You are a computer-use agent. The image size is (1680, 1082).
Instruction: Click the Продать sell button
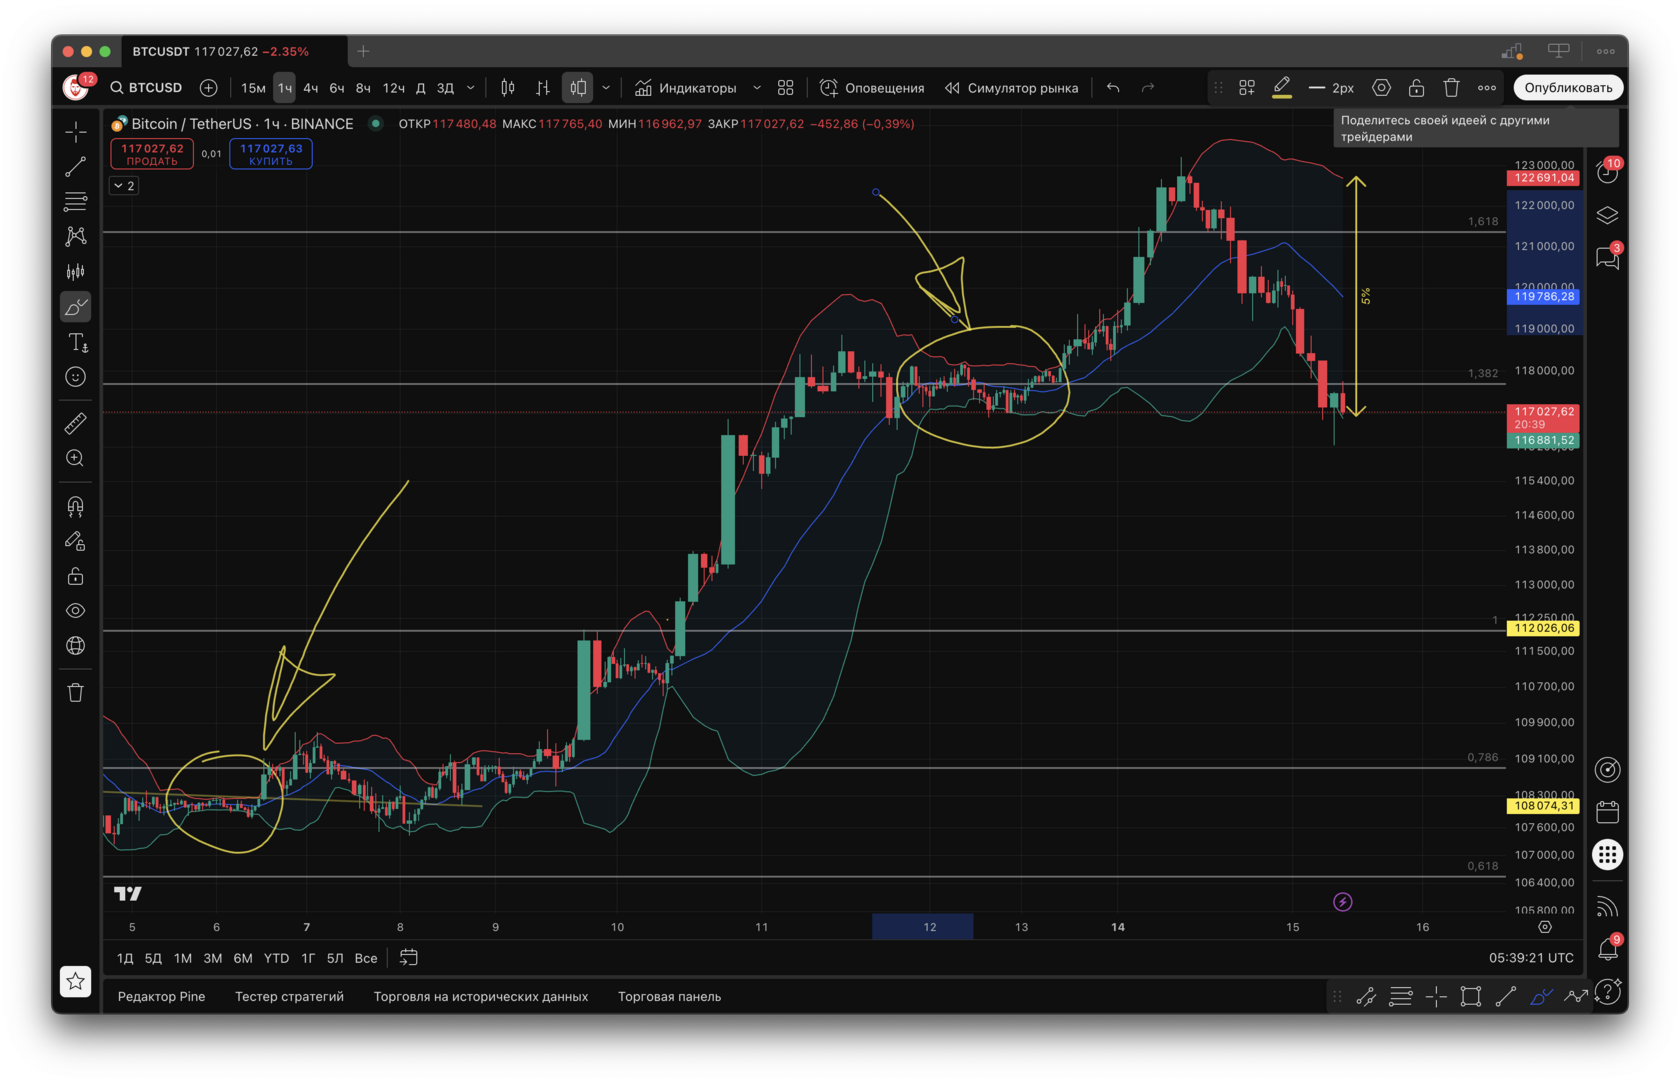[x=152, y=154]
